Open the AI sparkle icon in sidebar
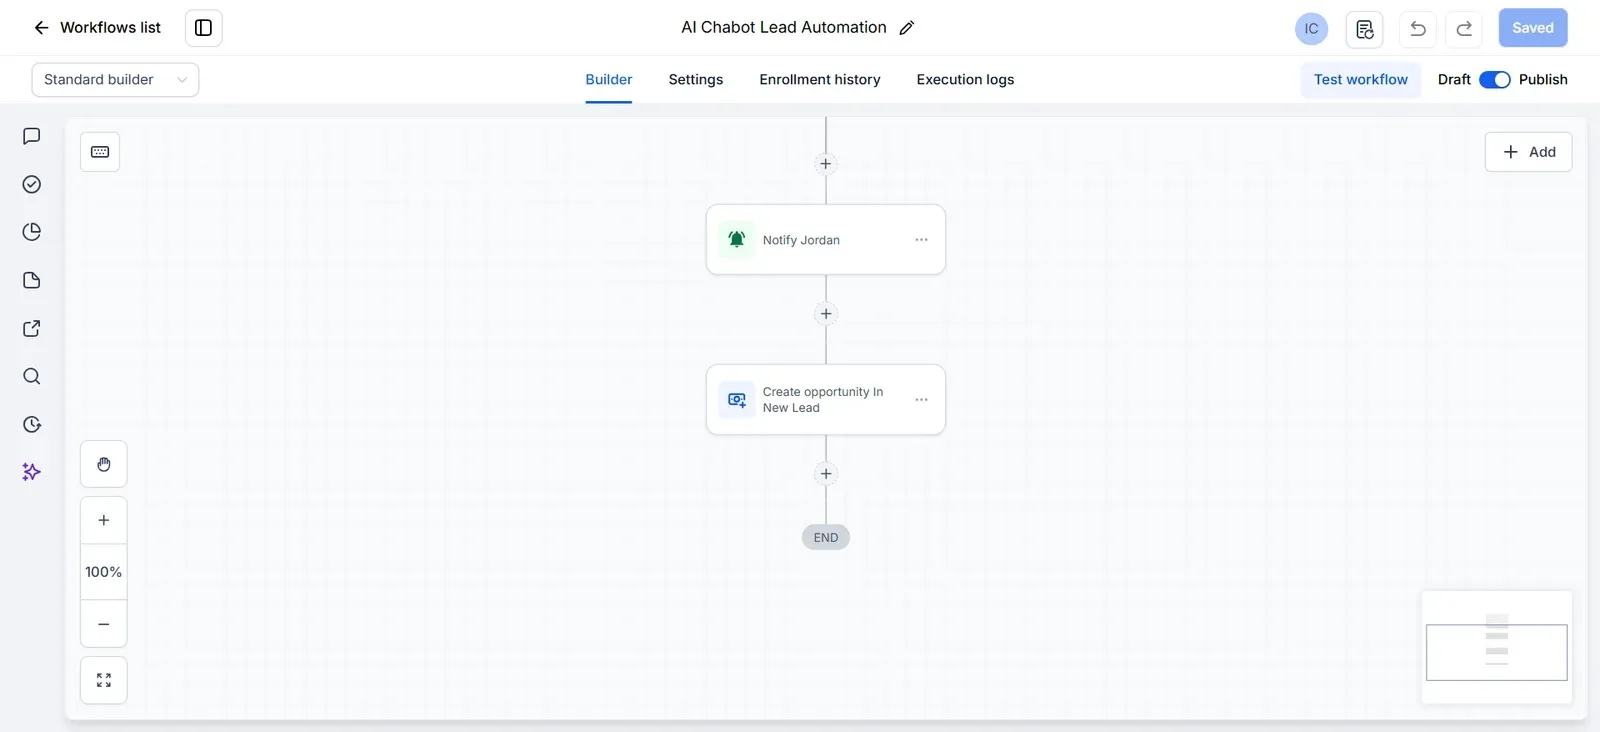 point(32,472)
